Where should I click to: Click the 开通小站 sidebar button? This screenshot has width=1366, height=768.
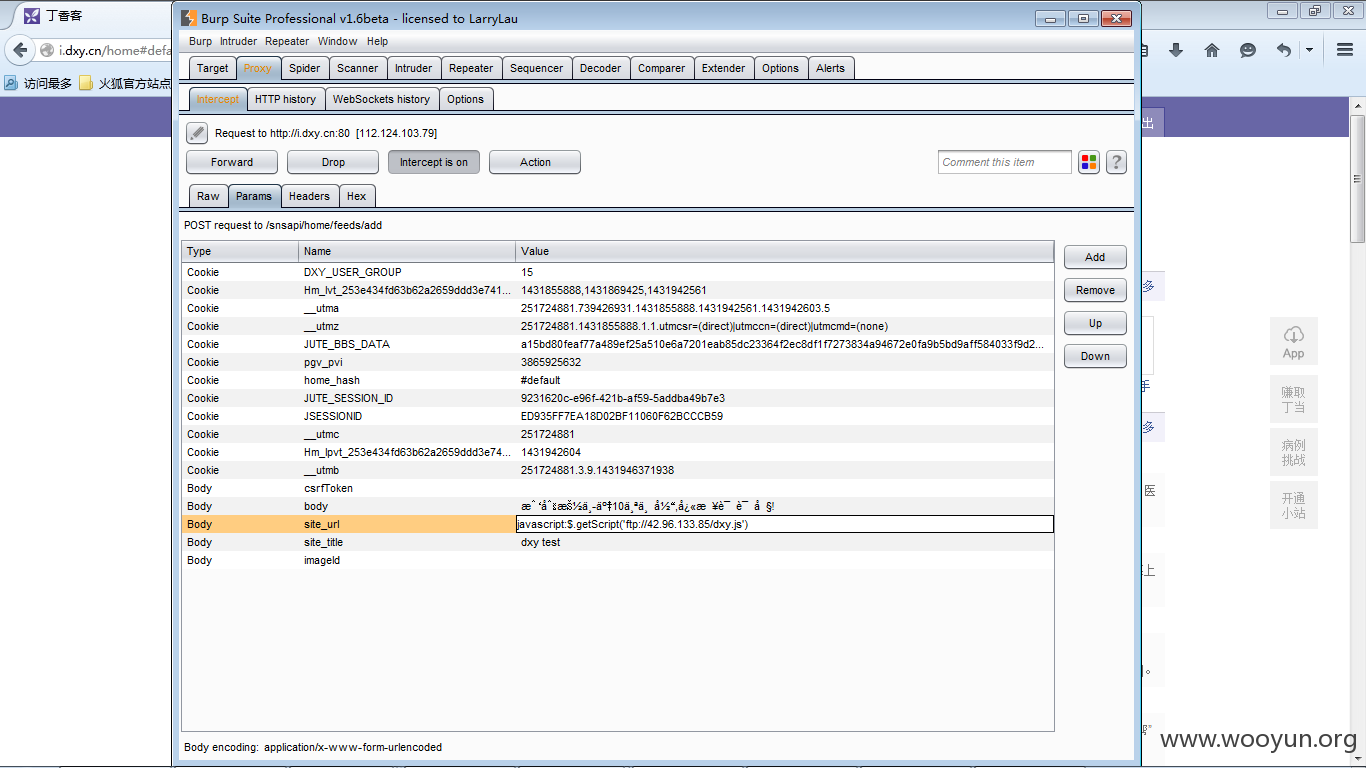[1293, 506]
